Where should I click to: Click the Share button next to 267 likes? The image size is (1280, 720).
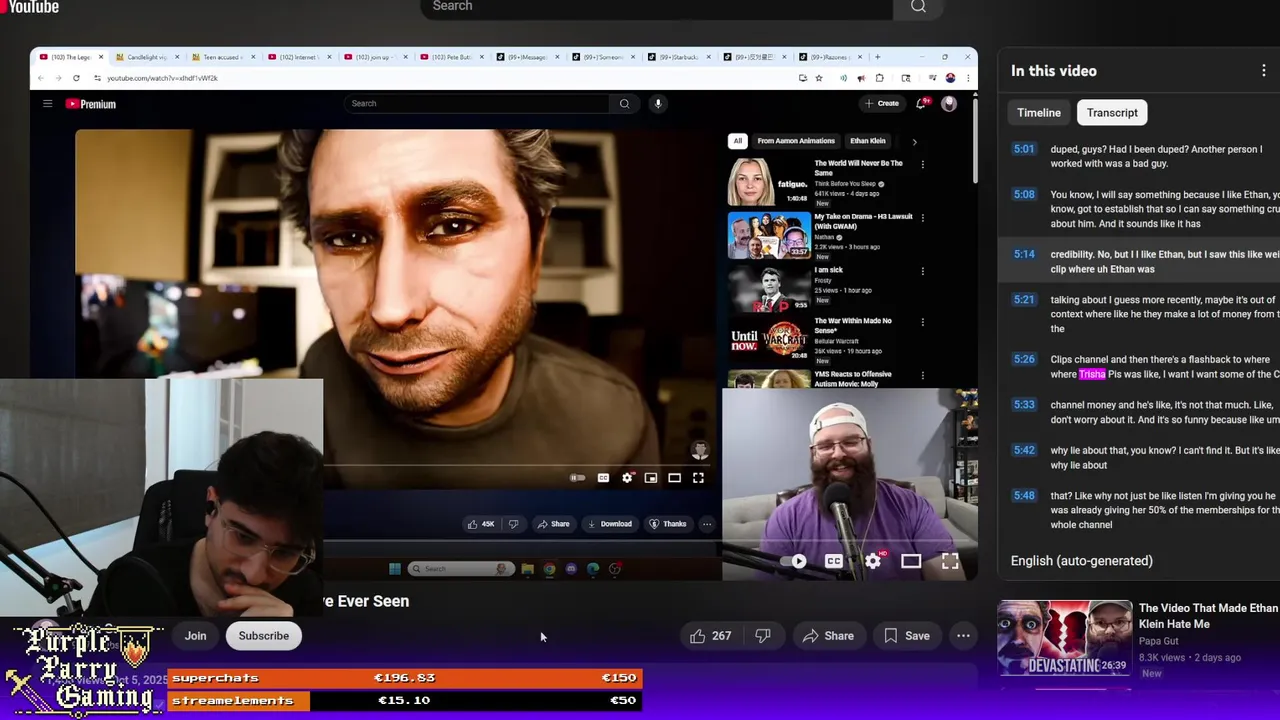pyautogui.click(x=828, y=636)
